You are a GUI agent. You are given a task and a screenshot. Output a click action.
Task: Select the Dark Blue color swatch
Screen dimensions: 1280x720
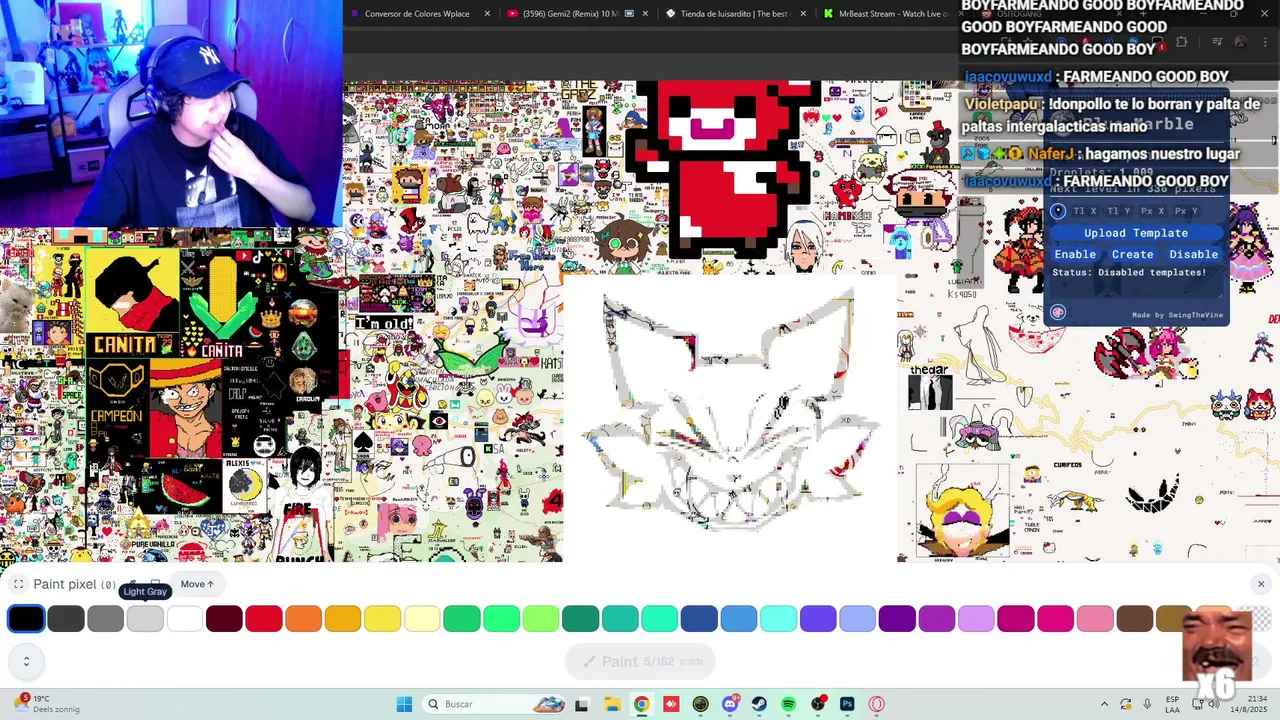pos(699,619)
